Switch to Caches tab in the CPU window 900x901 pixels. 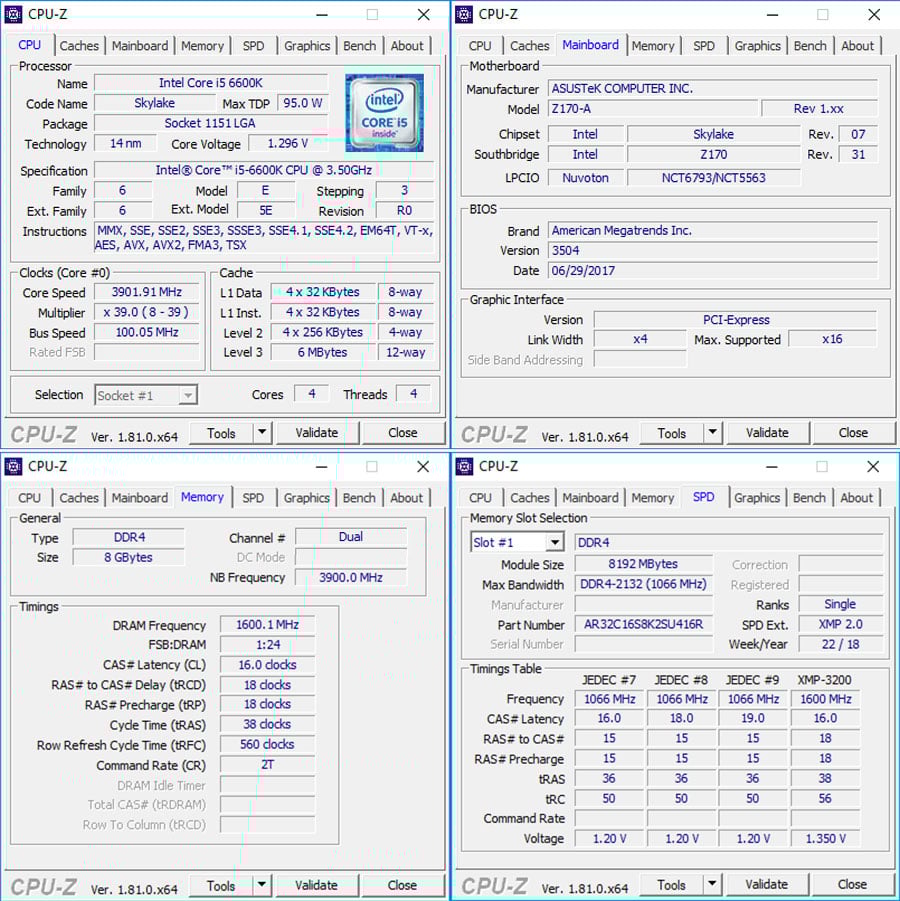pos(79,46)
